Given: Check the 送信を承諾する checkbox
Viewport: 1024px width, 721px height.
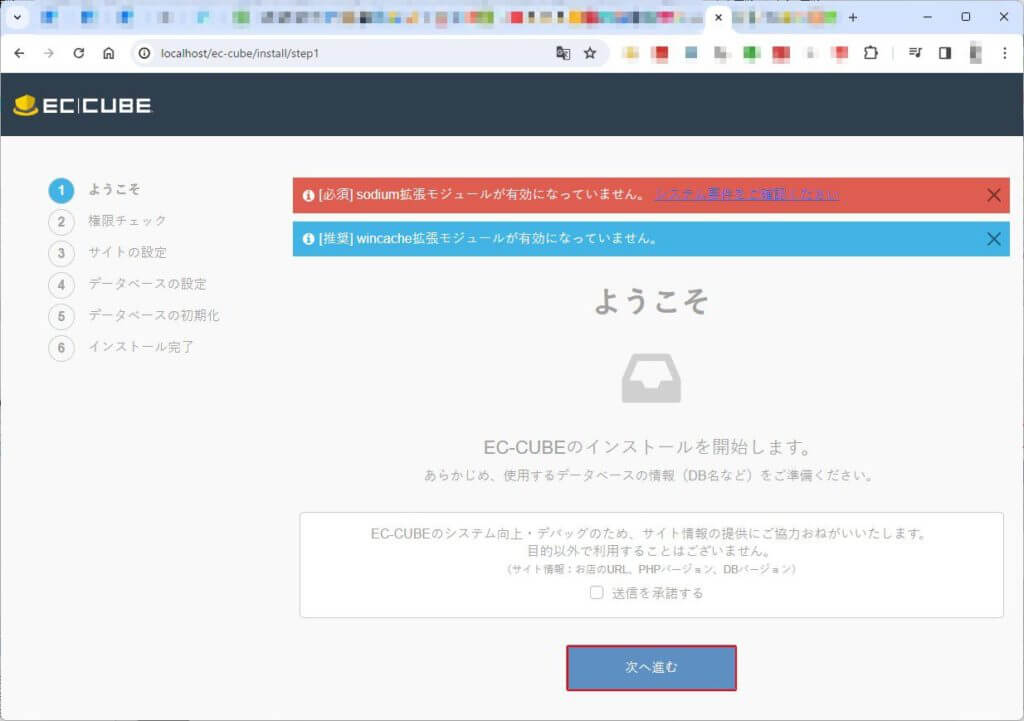Looking at the screenshot, I should pos(596,593).
